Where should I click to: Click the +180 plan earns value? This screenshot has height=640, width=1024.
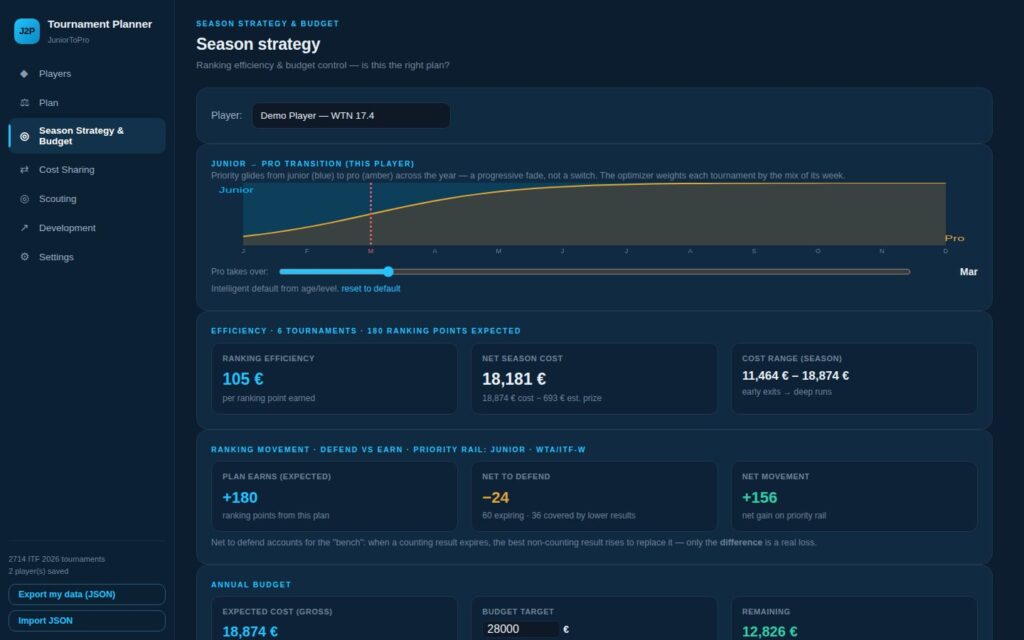pos(240,498)
